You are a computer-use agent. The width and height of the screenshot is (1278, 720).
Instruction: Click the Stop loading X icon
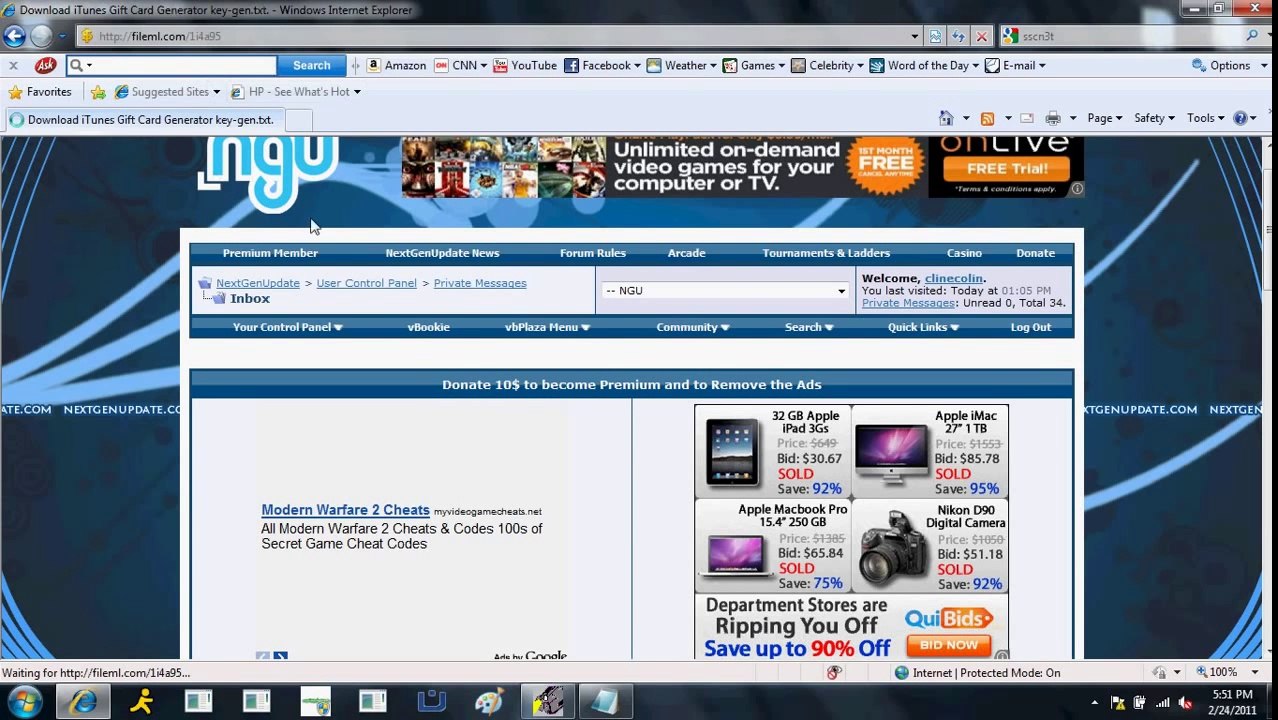click(981, 36)
